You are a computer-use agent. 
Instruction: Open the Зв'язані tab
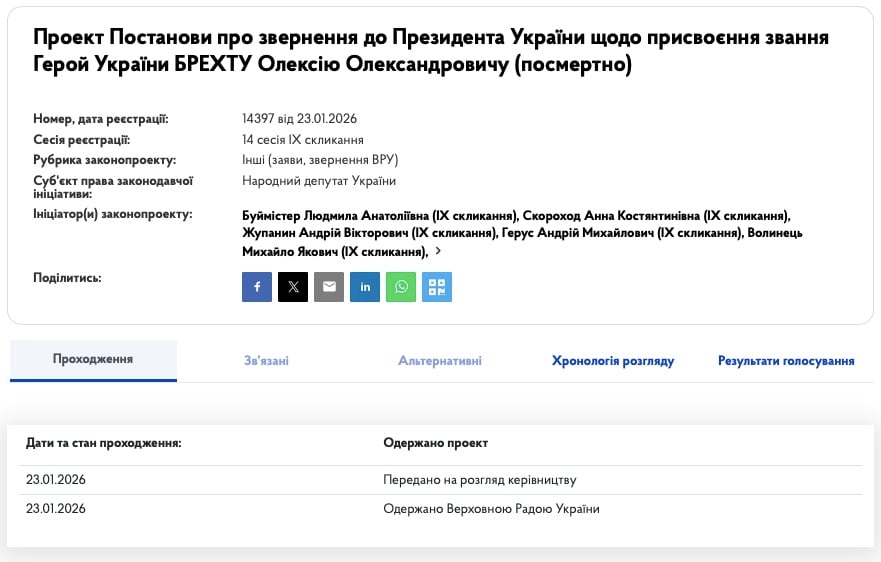(x=266, y=361)
